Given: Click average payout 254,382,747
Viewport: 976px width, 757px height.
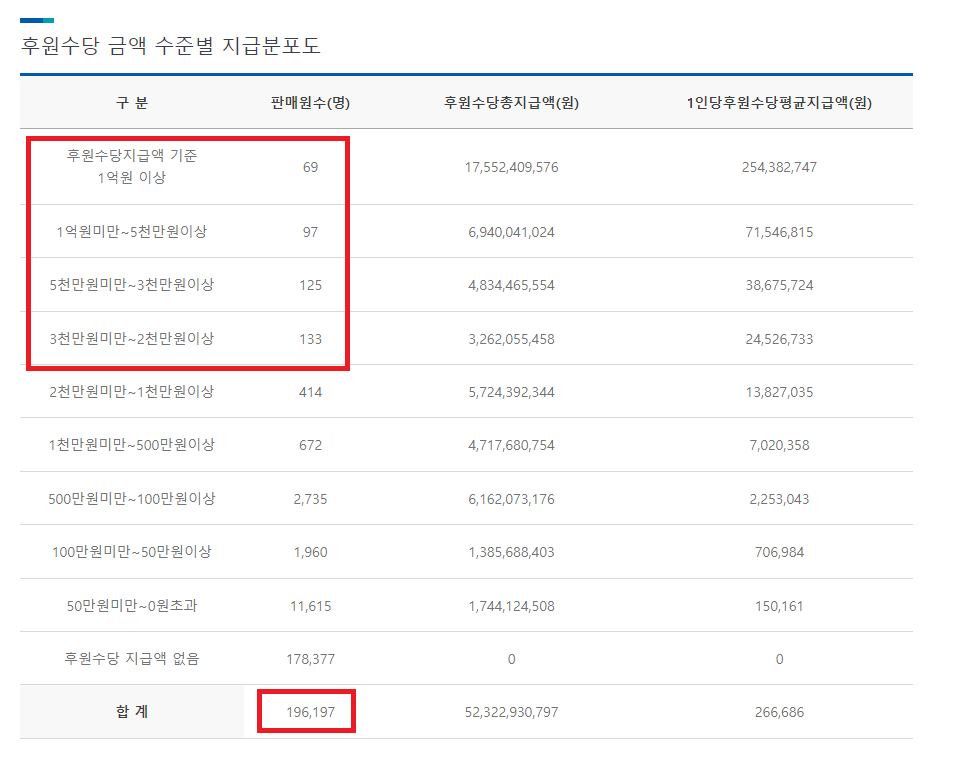Looking at the screenshot, I should pyautogui.click(x=779, y=167).
